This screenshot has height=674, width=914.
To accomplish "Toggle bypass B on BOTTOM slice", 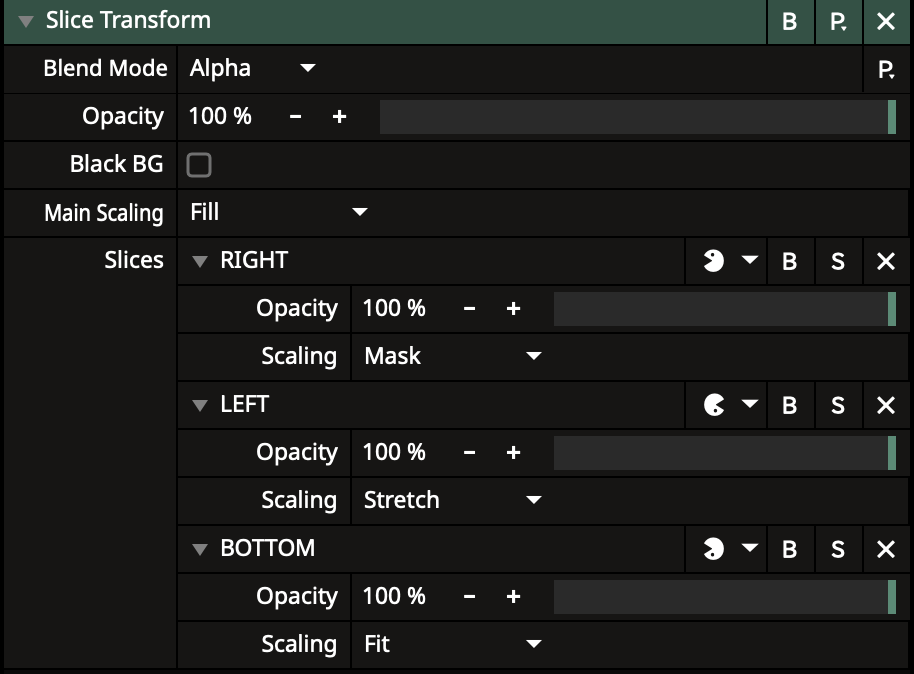I will pos(789,549).
